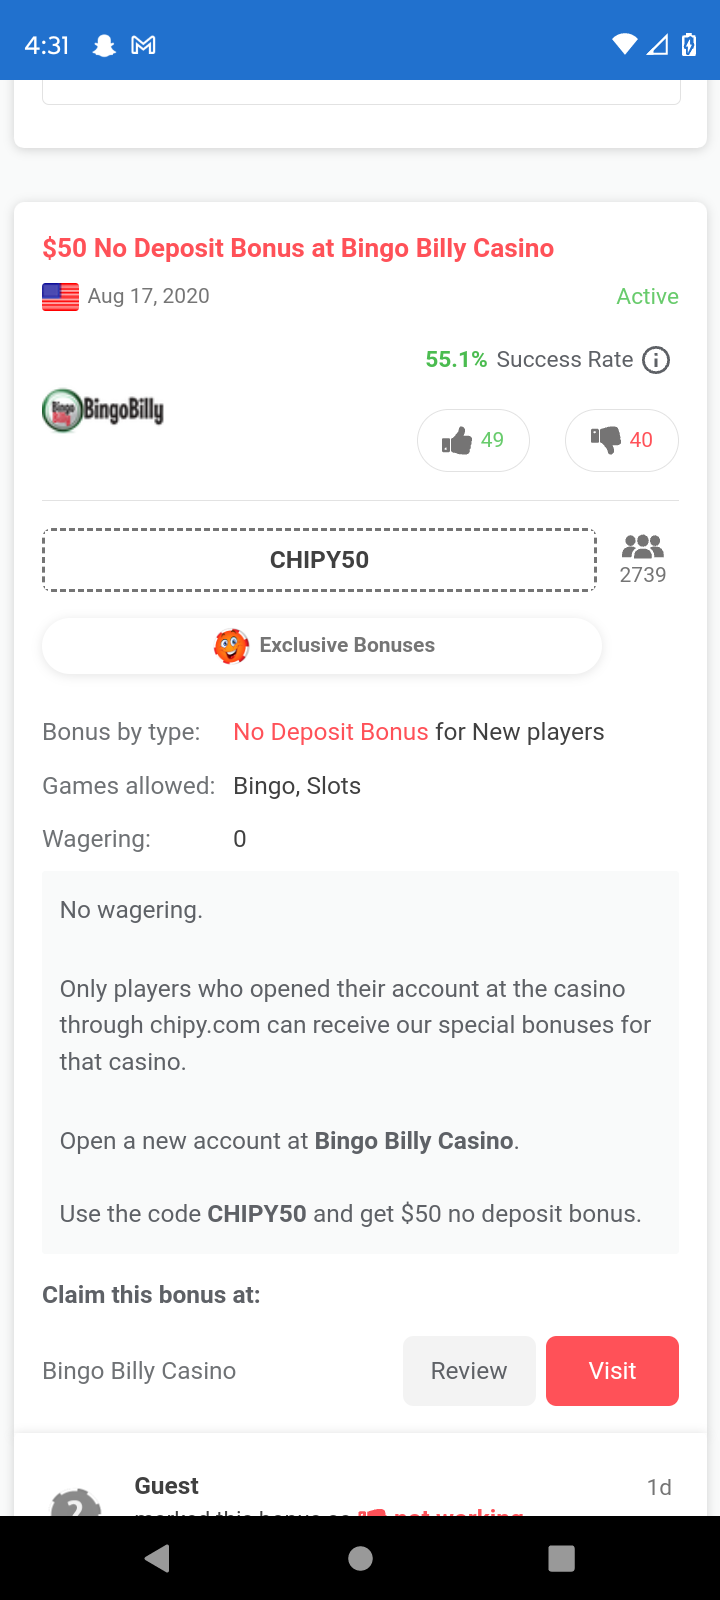Tap the thumbs up vote button
This screenshot has height=1600, width=720.
pyautogui.click(x=473, y=440)
